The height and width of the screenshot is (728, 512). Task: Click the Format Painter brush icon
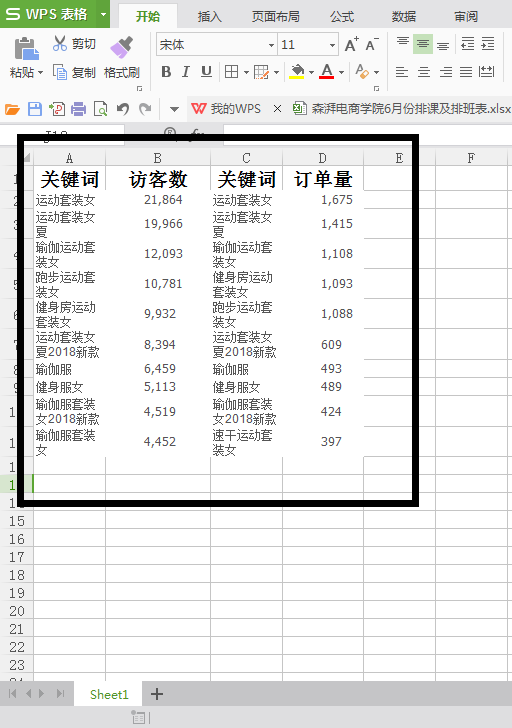(x=122, y=47)
